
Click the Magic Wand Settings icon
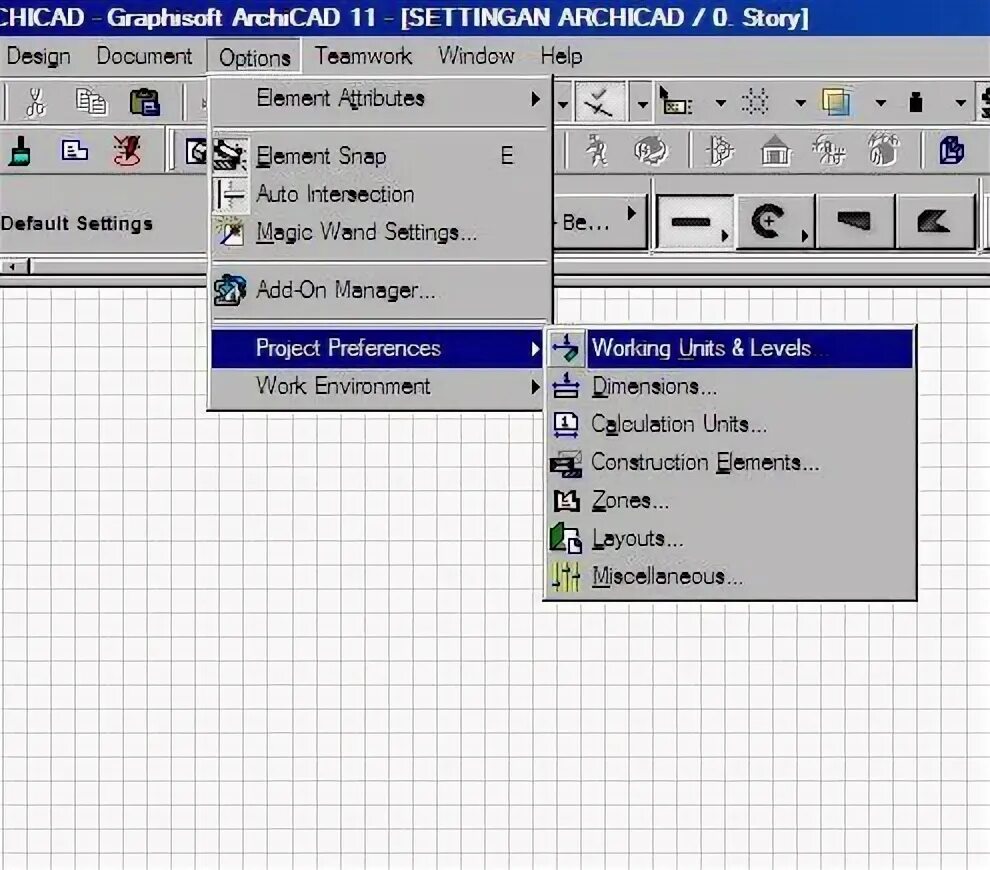[x=230, y=232]
